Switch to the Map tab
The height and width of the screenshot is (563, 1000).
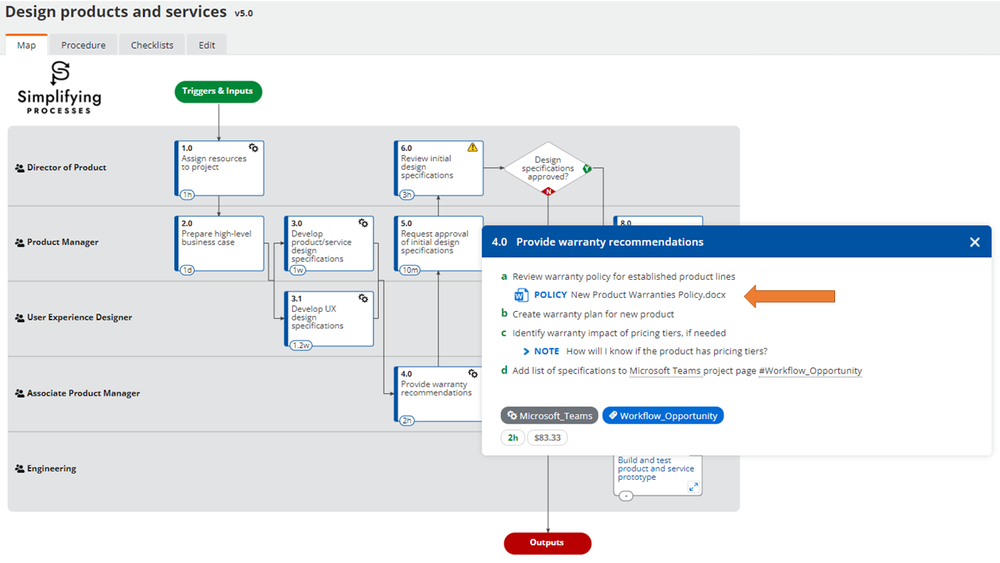click(x=26, y=45)
